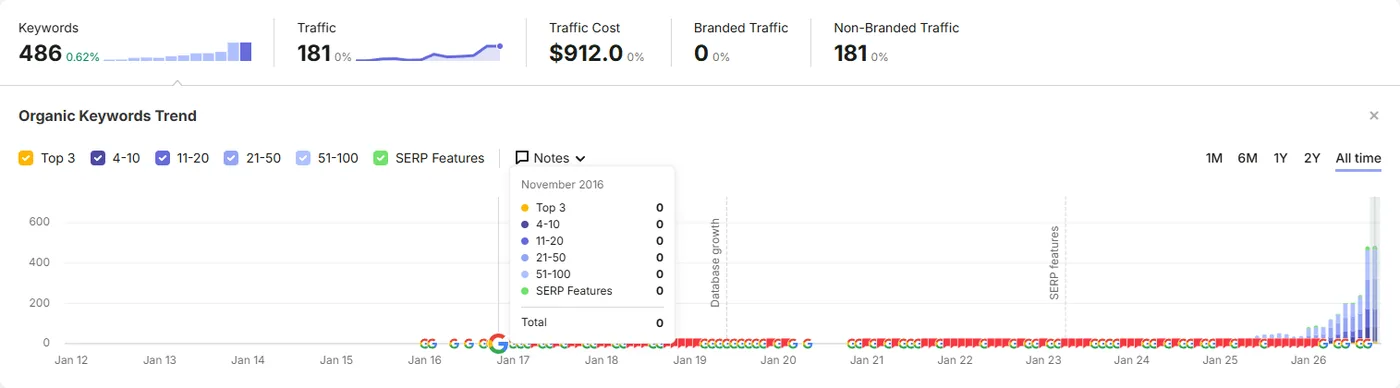Switch the chart range to 1Y
The width and height of the screenshot is (1400, 388).
[1280, 158]
